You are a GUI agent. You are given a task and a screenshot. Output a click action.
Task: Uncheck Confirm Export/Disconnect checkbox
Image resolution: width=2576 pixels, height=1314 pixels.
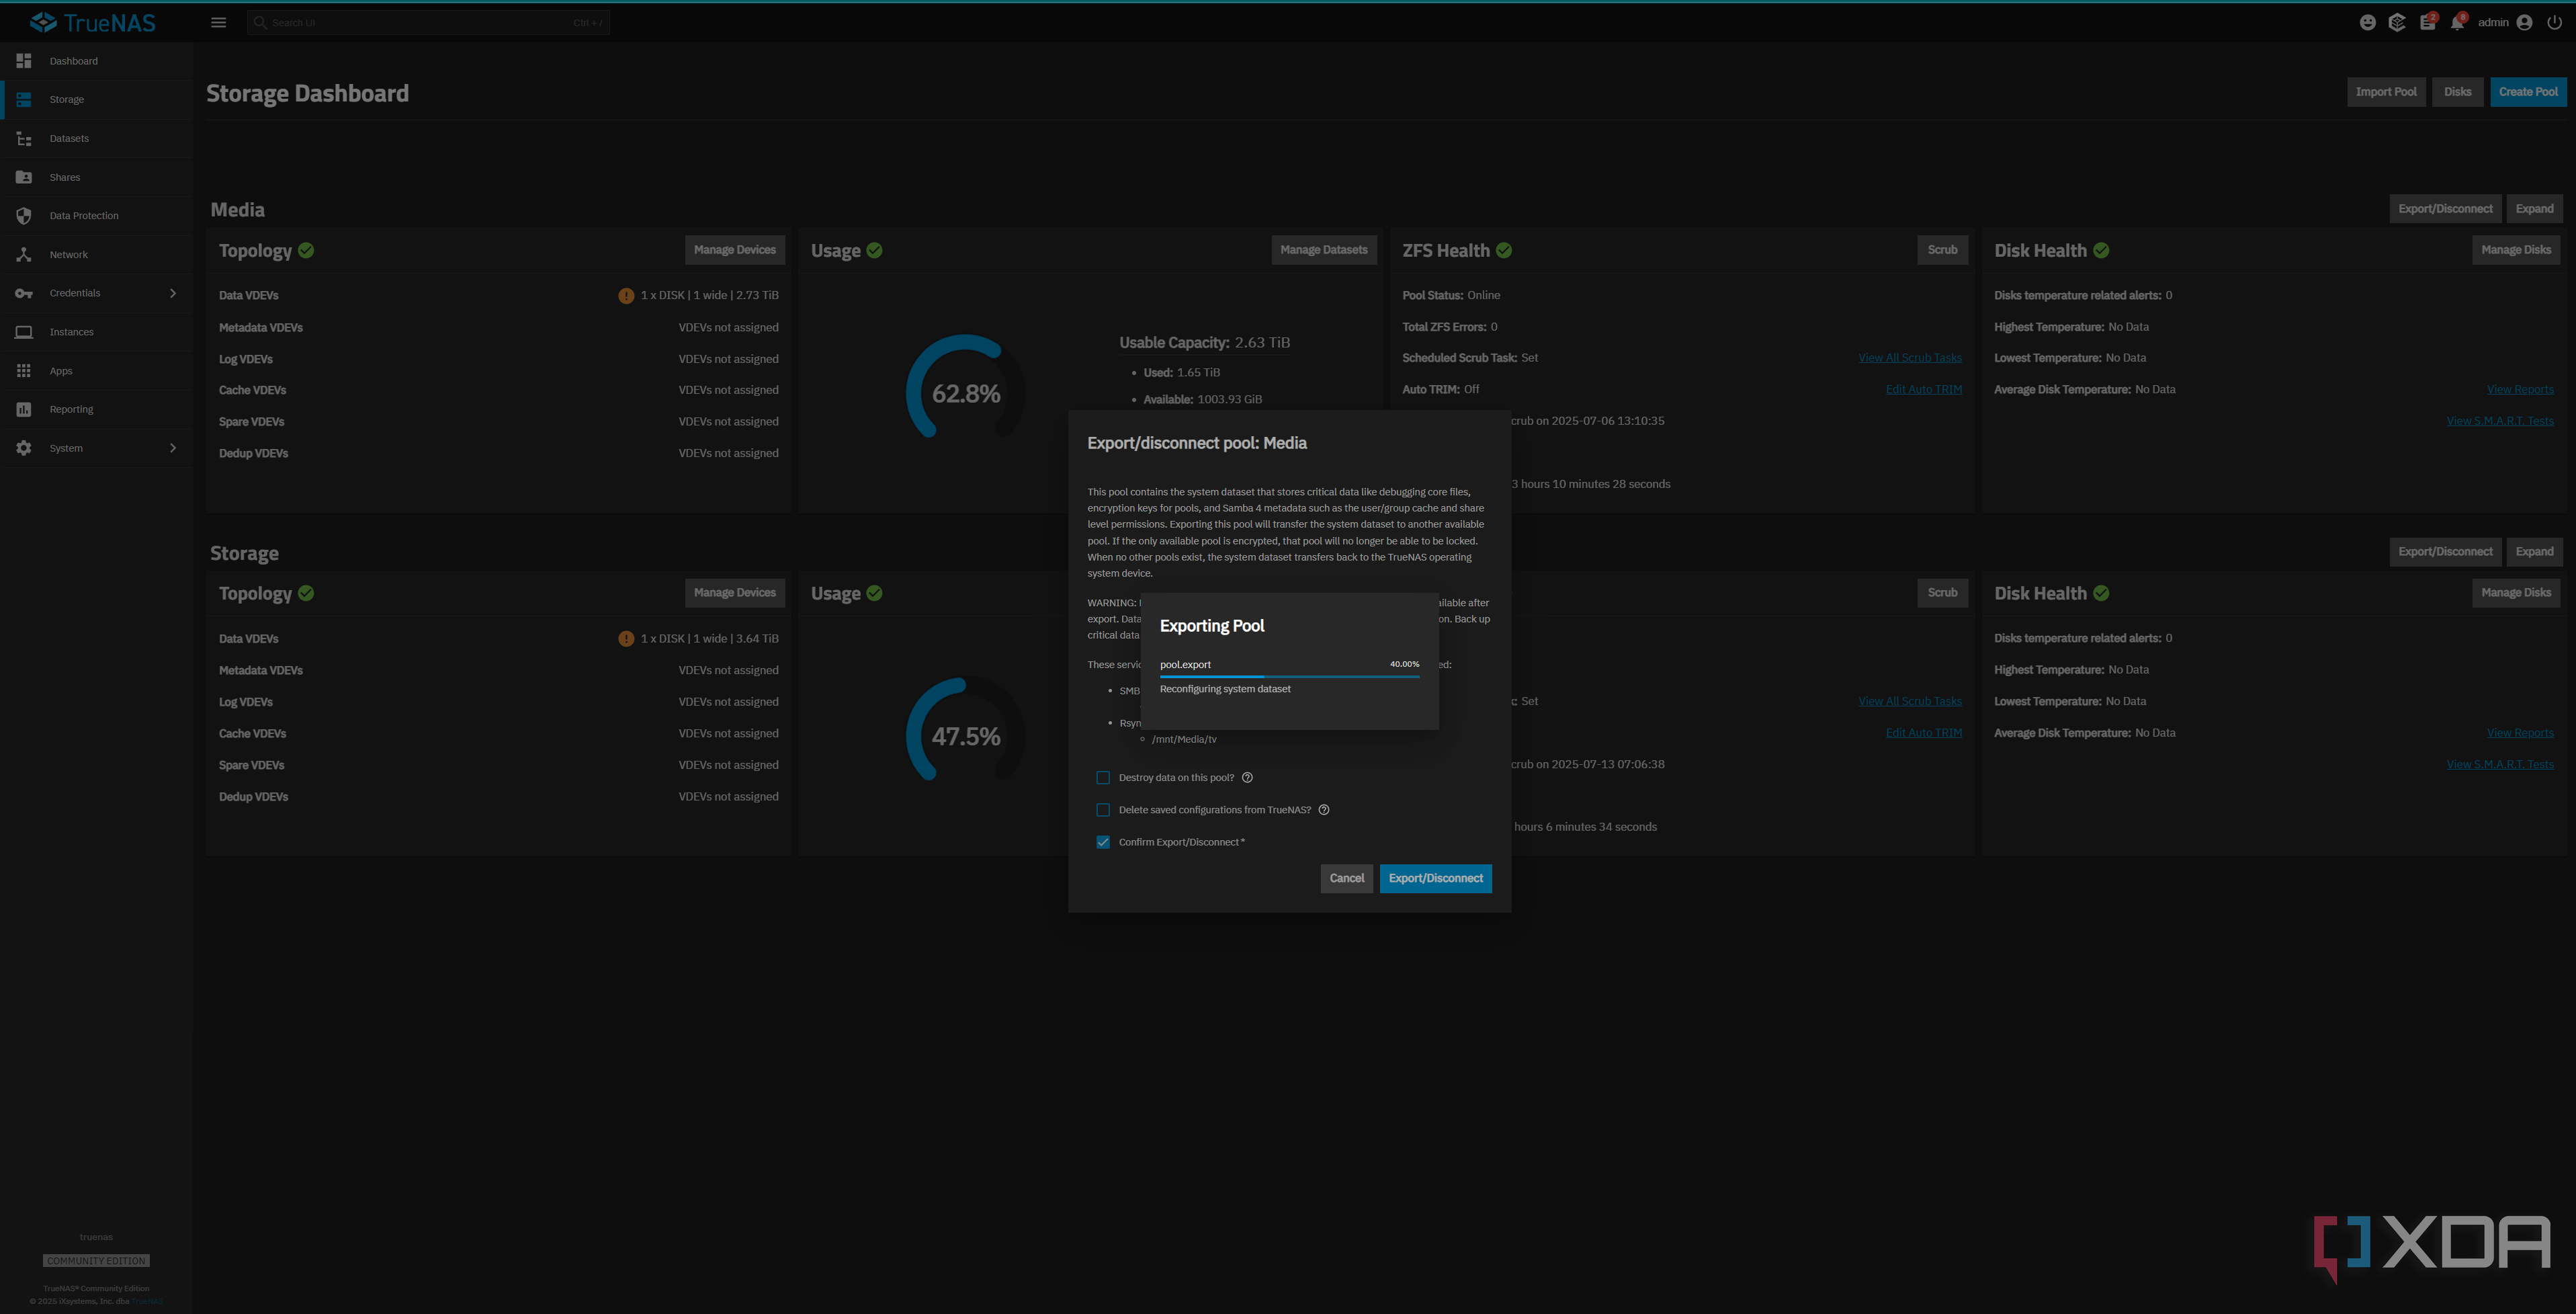click(x=1103, y=842)
